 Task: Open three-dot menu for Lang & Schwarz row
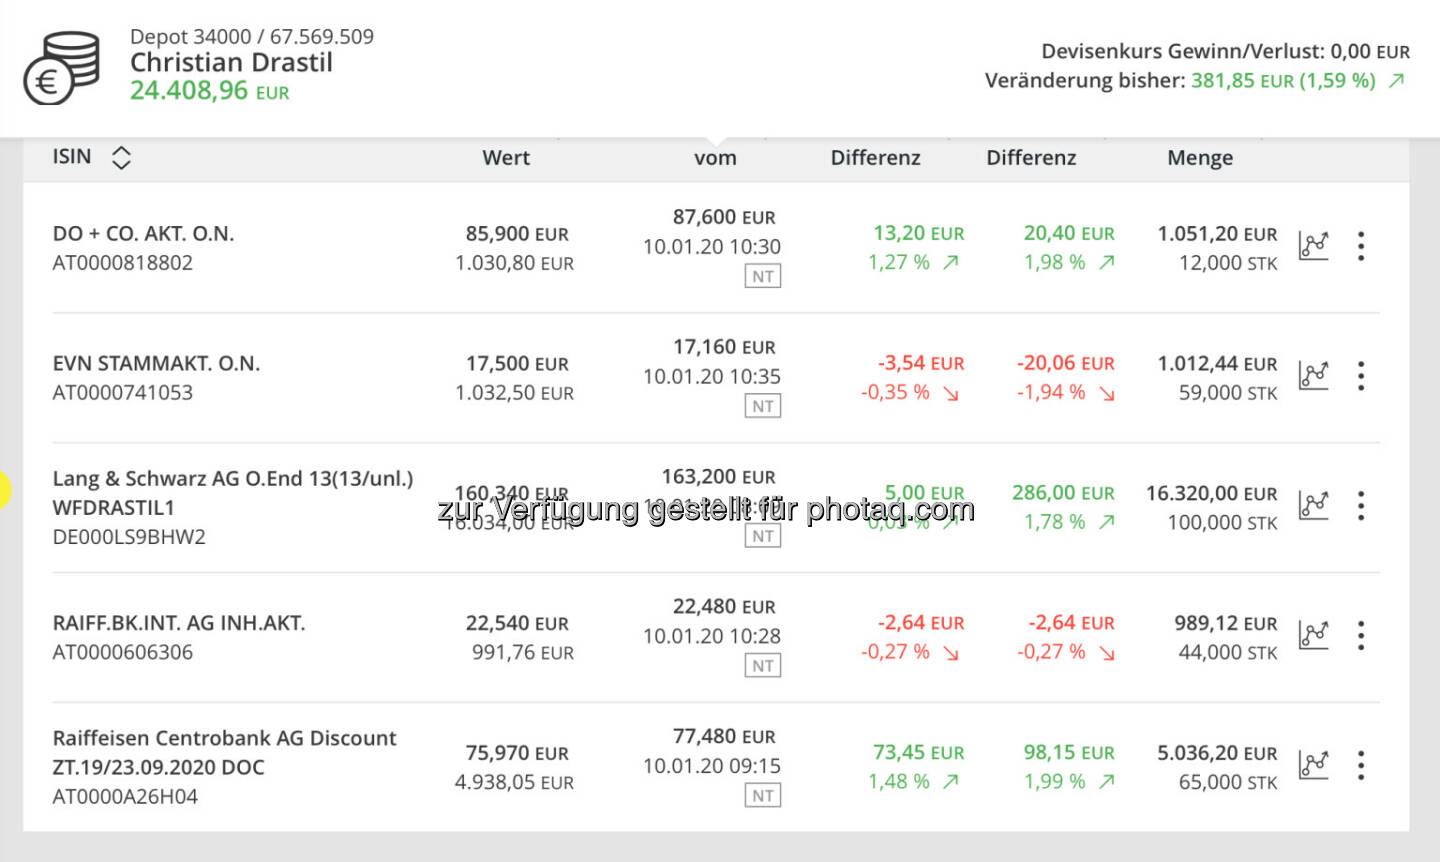(1361, 506)
